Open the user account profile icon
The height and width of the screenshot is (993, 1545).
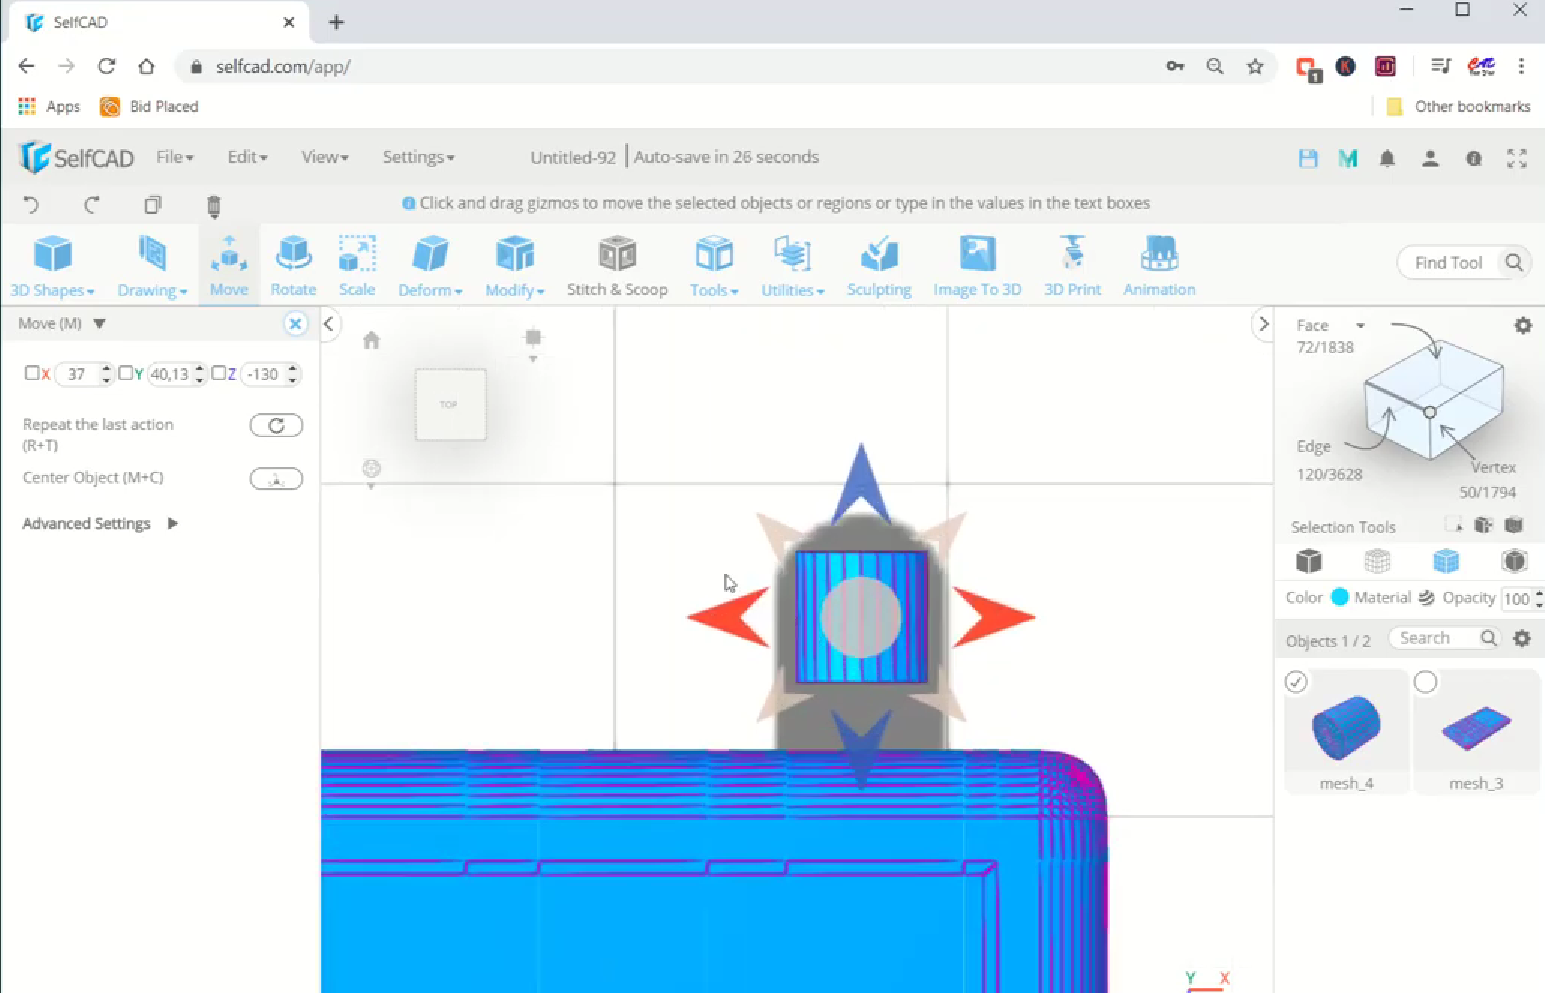click(1430, 158)
